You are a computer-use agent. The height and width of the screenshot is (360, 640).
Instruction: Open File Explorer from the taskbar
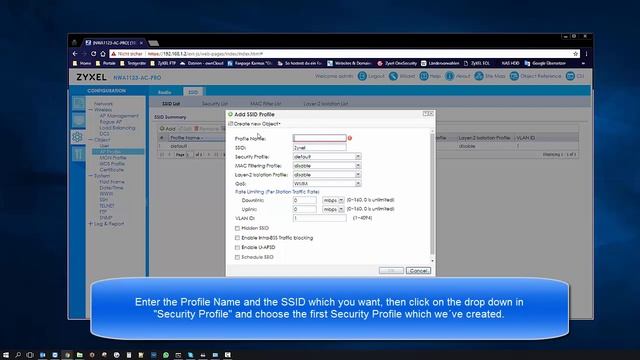(x=80, y=355)
